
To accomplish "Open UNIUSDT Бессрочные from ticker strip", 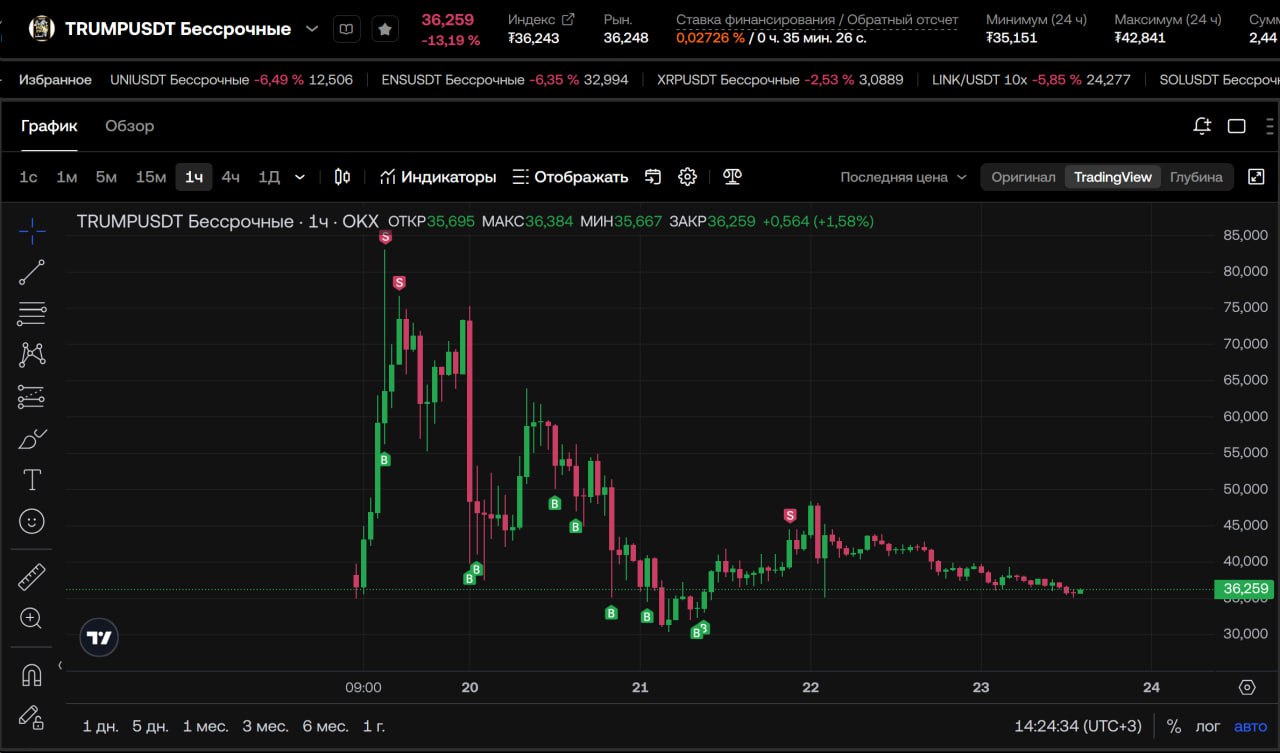I will pos(231,80).
